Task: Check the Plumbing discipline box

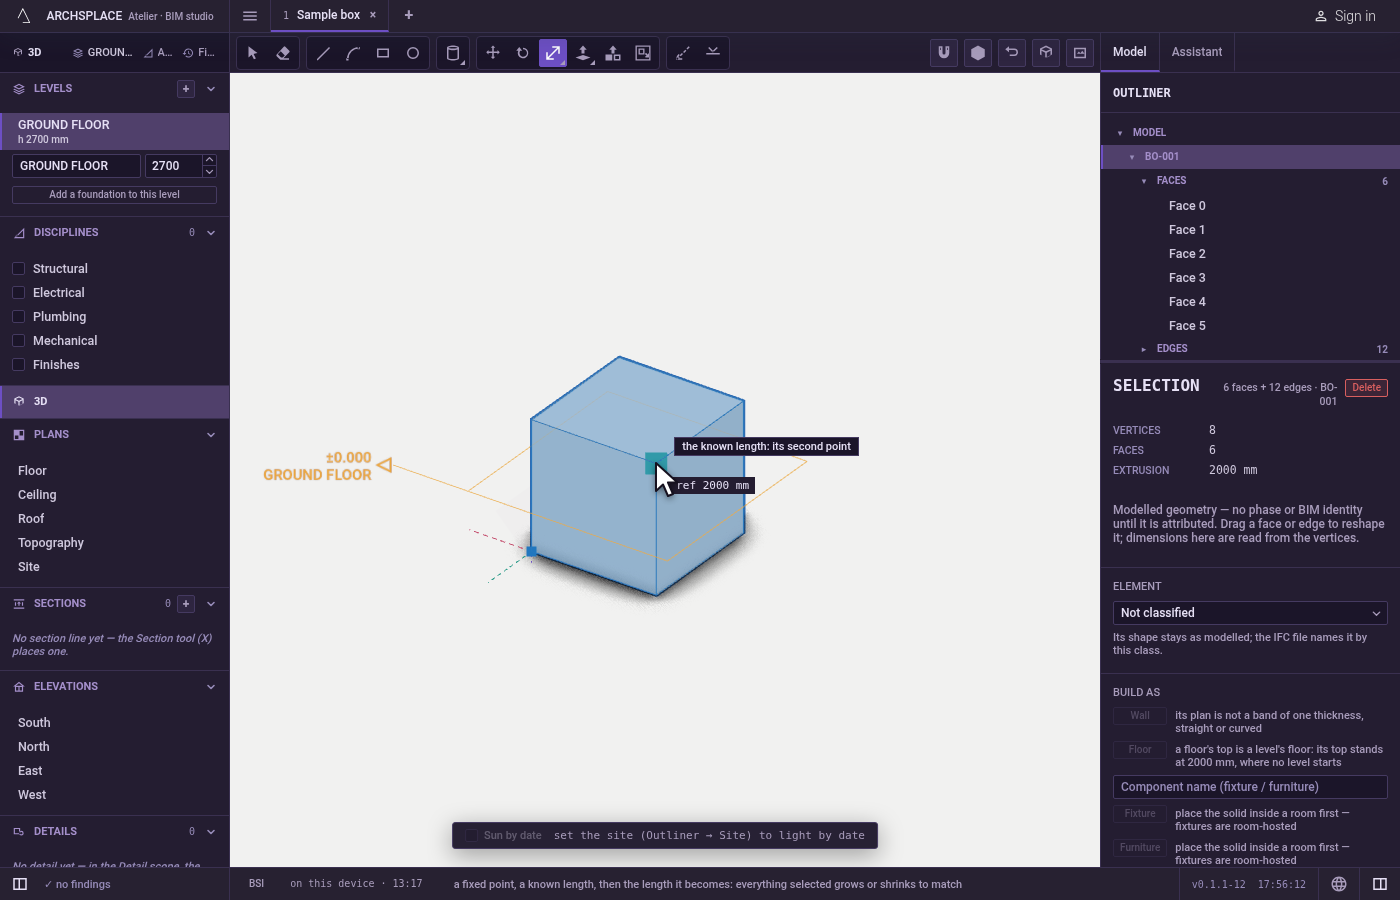Action: click(x=19, y=317)
